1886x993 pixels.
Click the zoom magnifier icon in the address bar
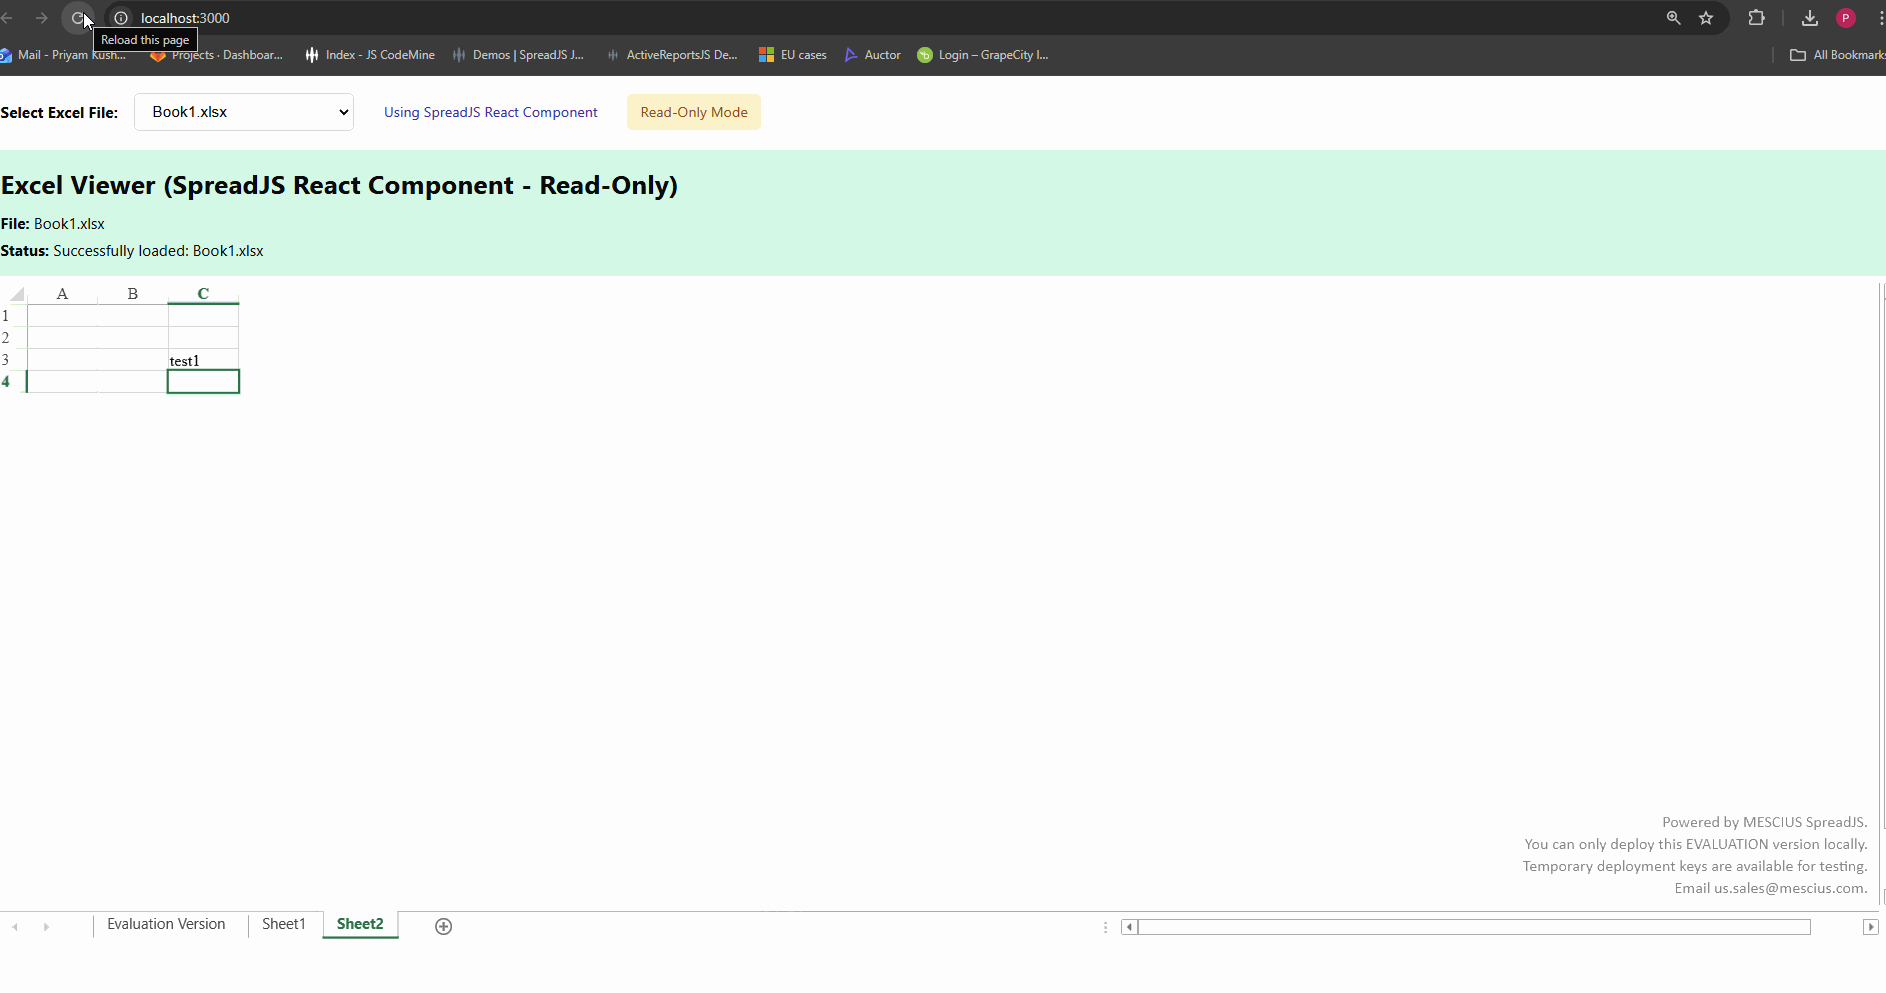(1673, 18)
